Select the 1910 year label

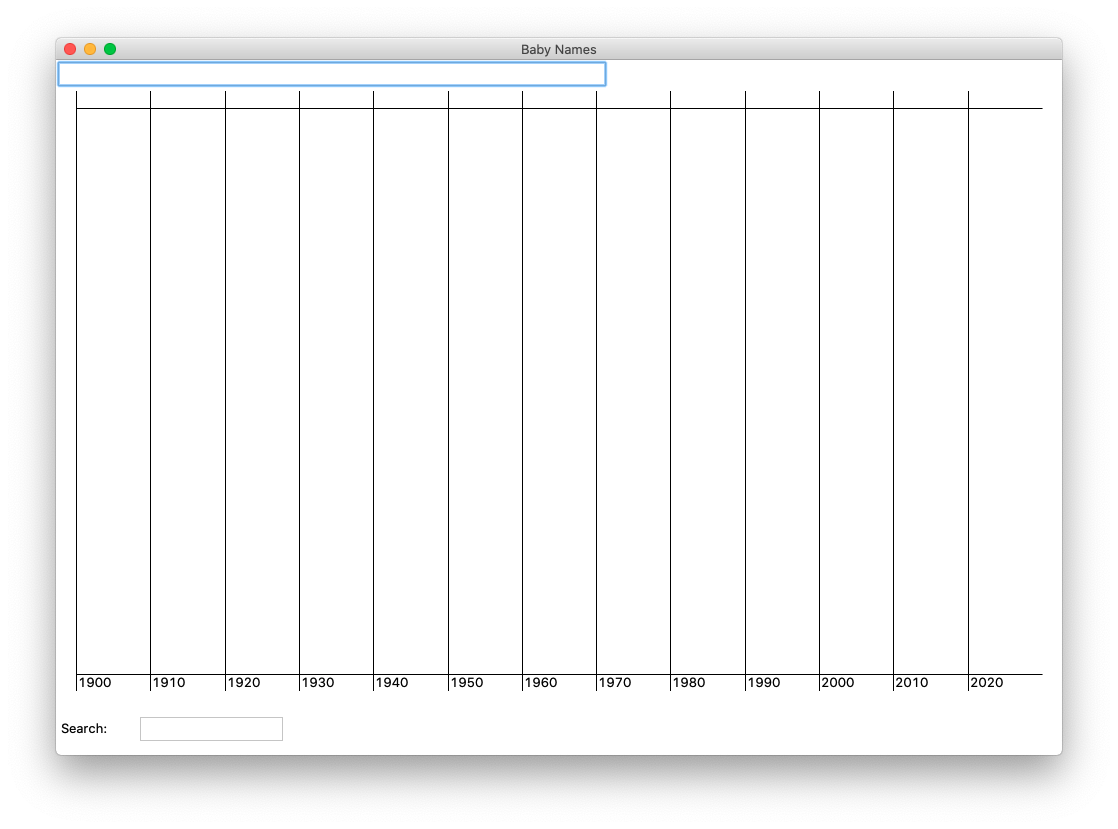(169, 683)
